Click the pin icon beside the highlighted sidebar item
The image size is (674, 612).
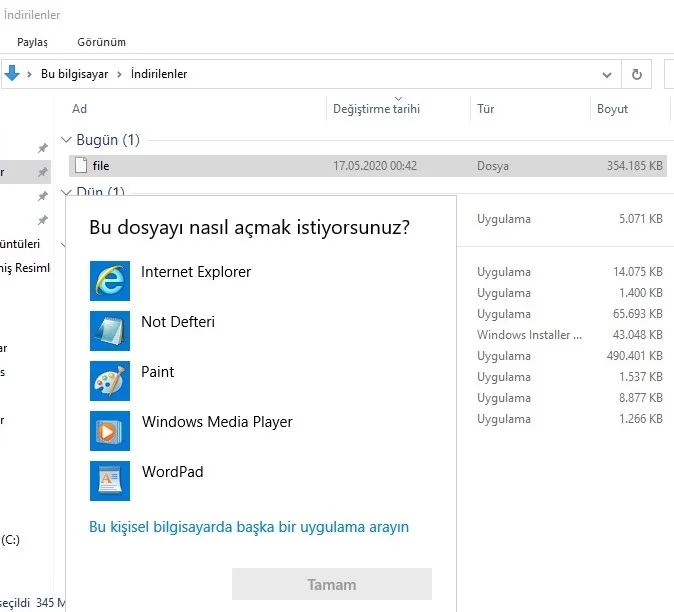coord(43,172)
